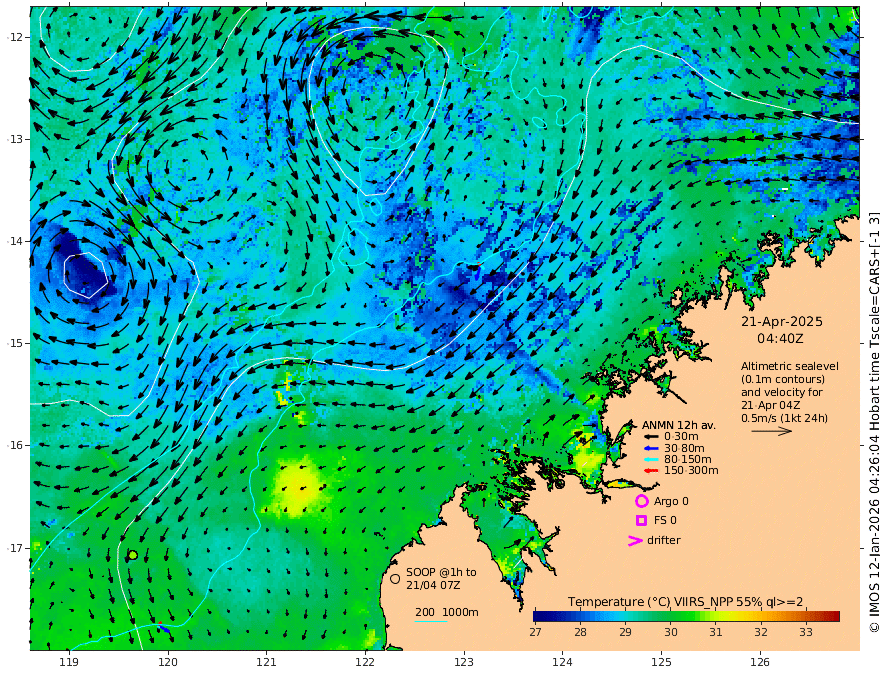Viewport: 880px width, 680px height.
Task: Click the small blue-red marker at bottom left near 120E
Action: point(163,627)
